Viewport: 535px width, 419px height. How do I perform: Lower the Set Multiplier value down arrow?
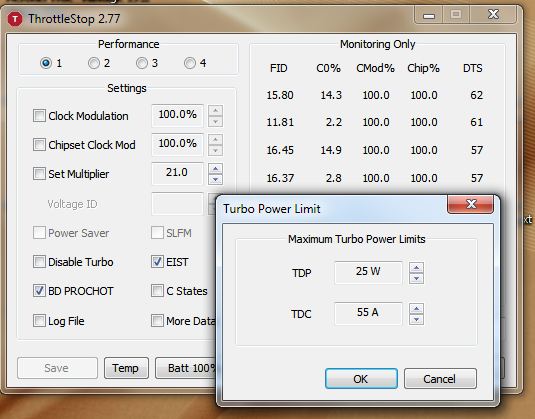(x=216, y=179)
